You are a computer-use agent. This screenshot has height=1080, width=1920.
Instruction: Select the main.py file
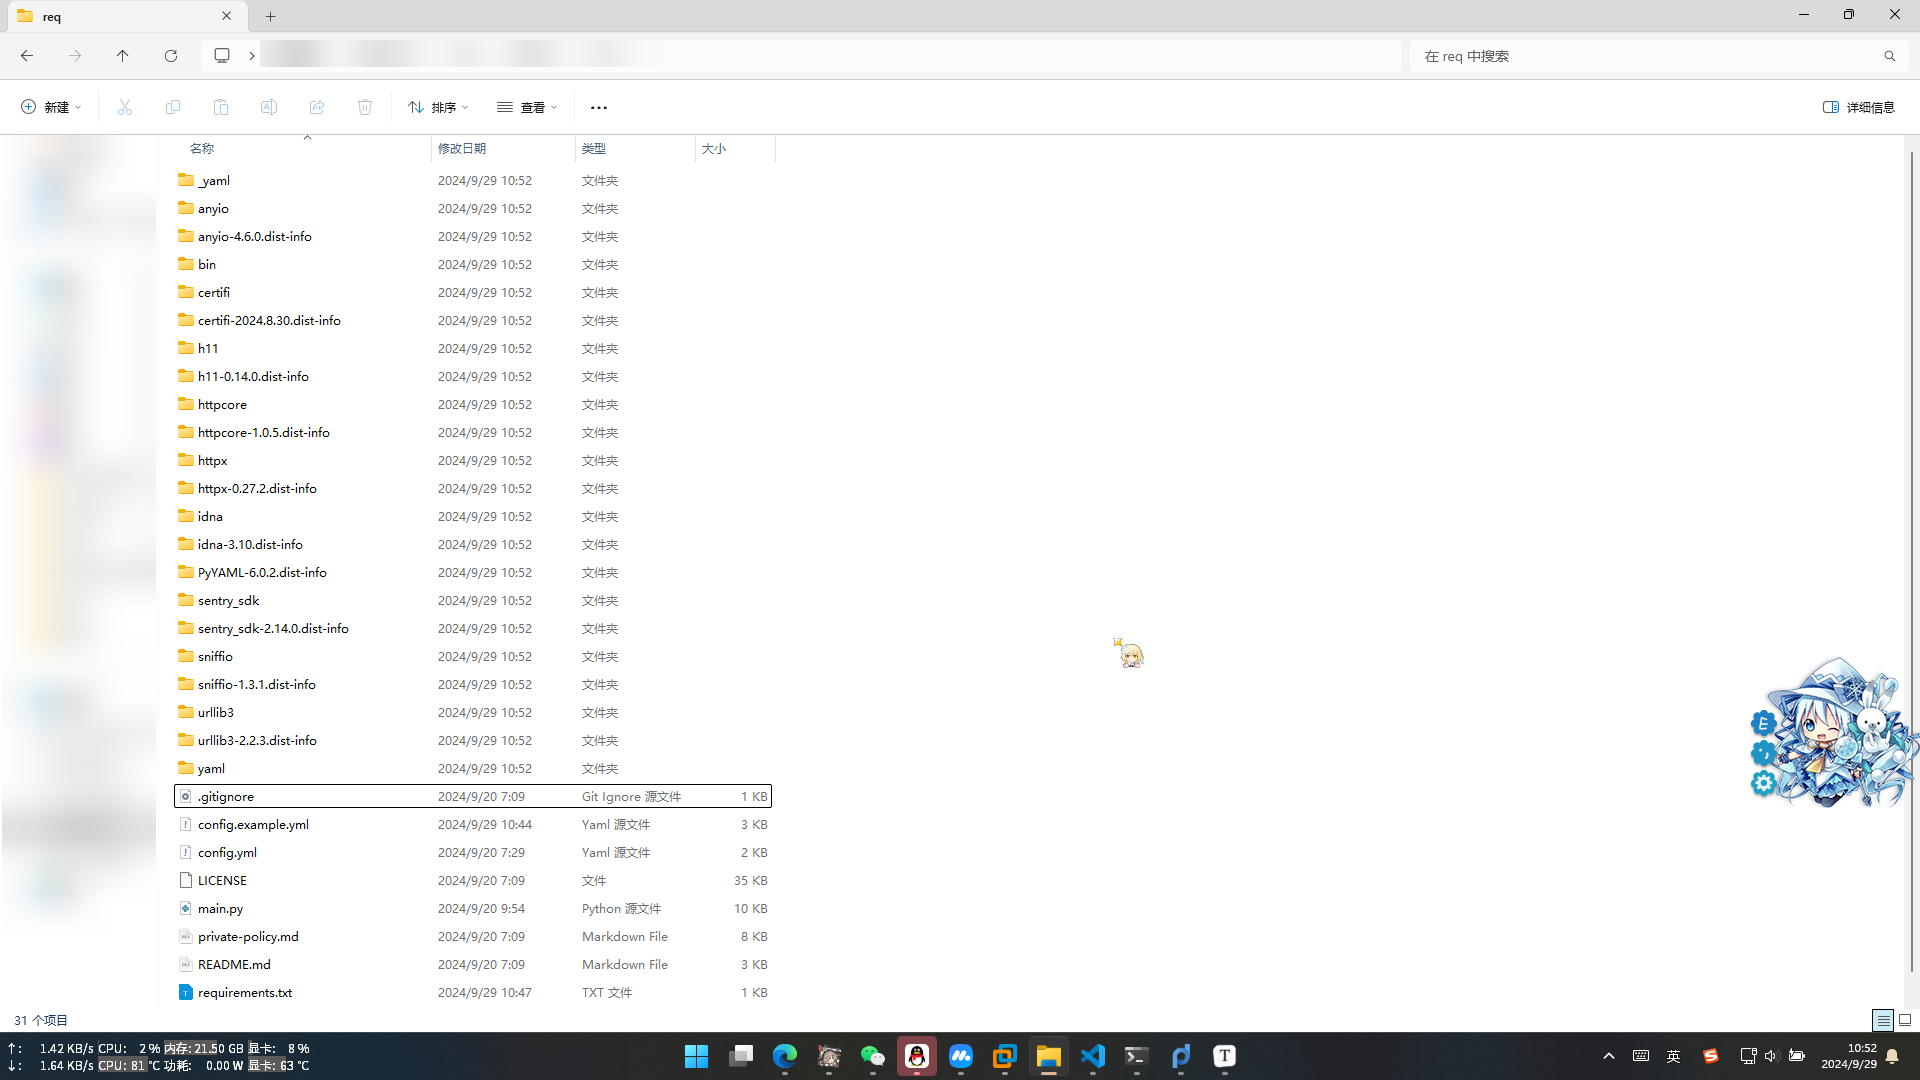point(220,908)
